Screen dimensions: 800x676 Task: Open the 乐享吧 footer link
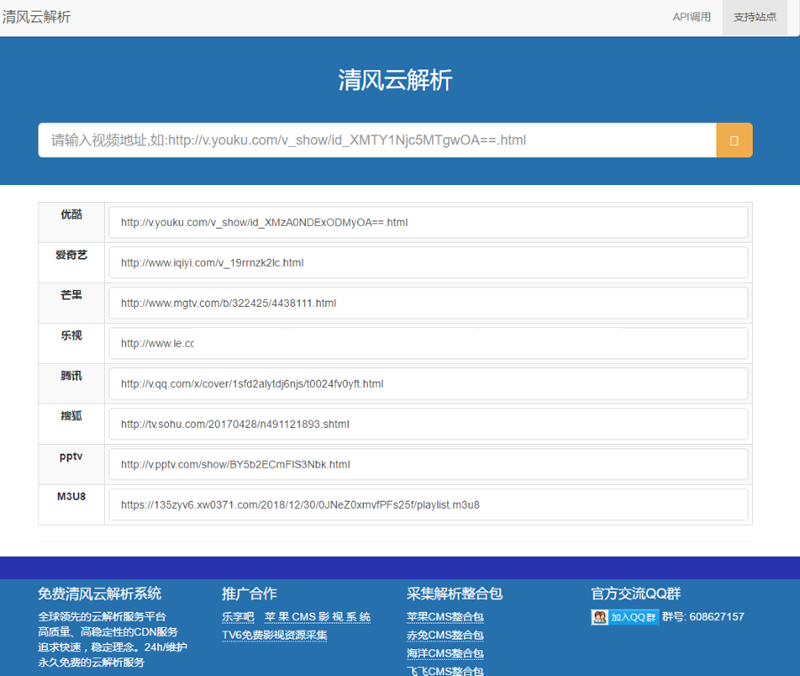pyautogui.click(x=238, y=617)
